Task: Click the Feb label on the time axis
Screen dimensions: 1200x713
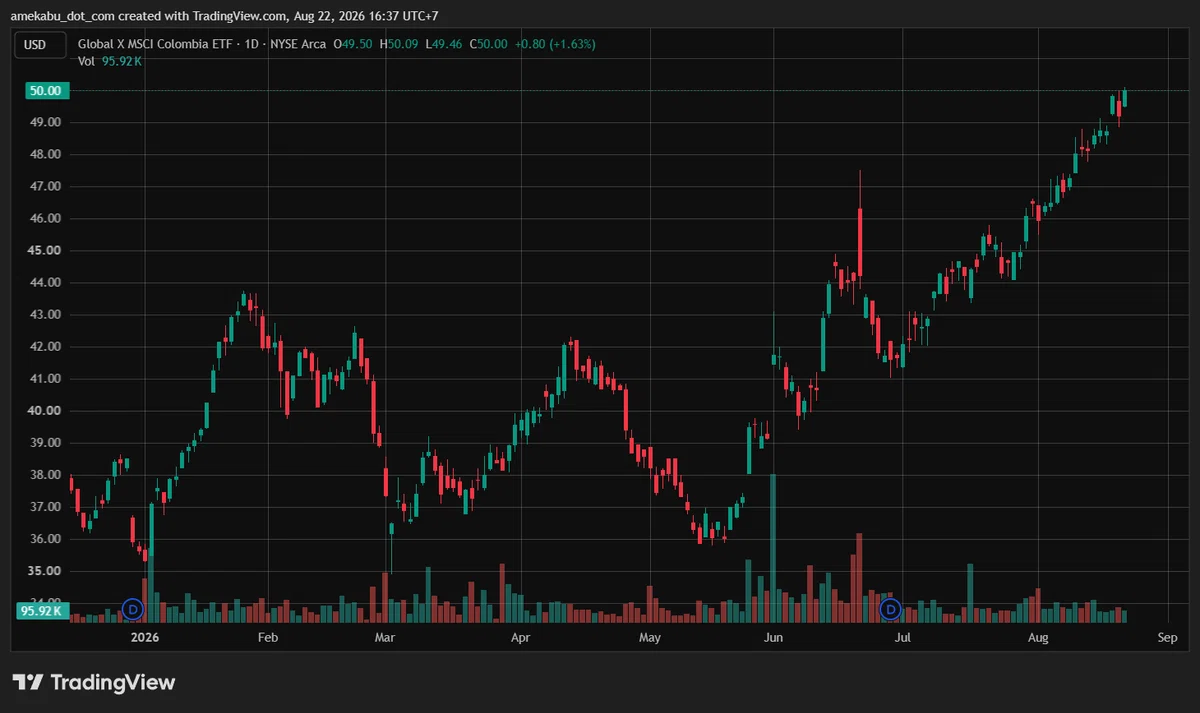Action: pos(268,637)
